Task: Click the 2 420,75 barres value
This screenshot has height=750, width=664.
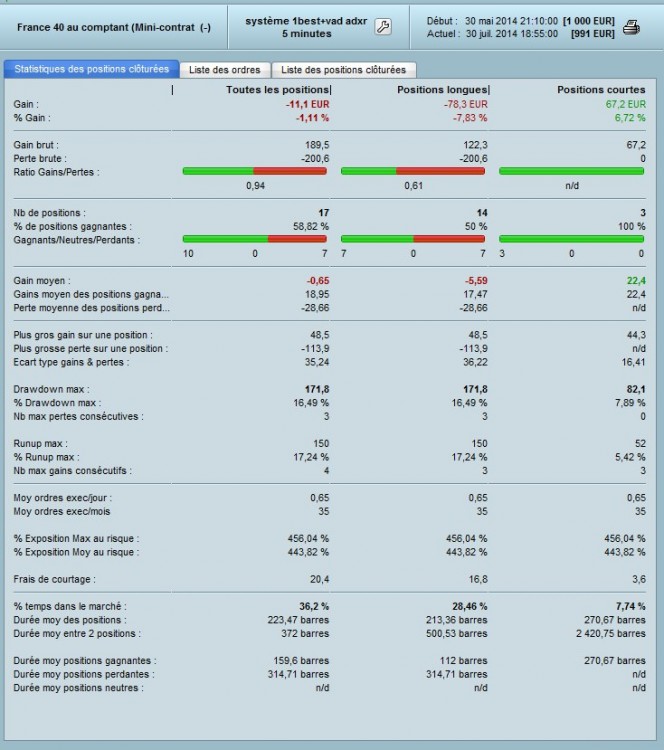Action: [611, 633]
